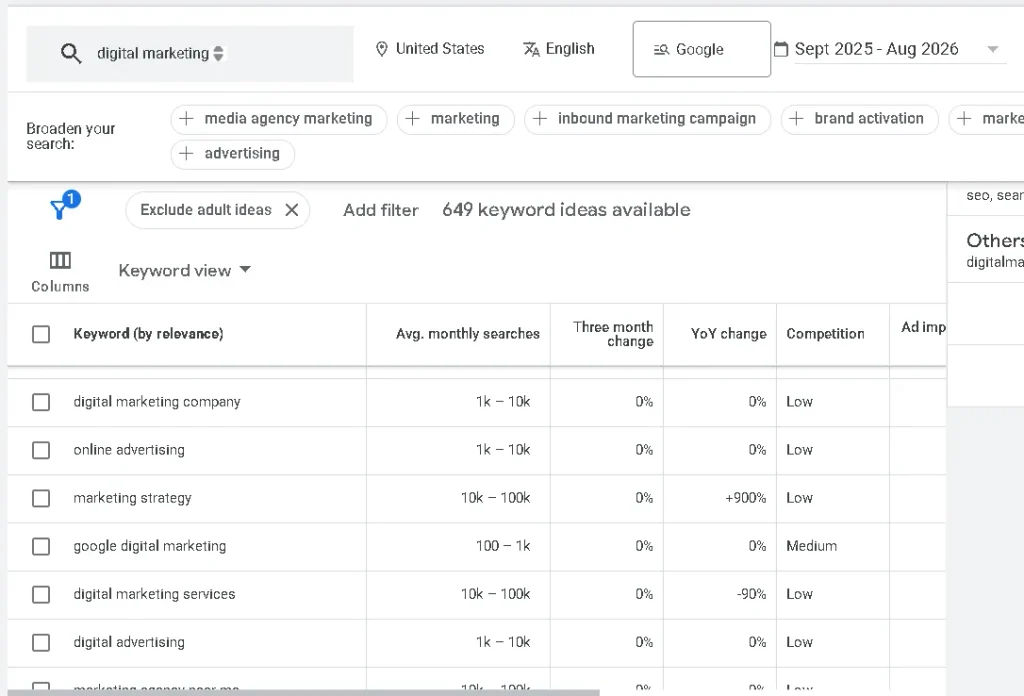Viewport: 1024px width, 696px height.
Task: Click keyword digital advertising
Action: coord(129,642)
